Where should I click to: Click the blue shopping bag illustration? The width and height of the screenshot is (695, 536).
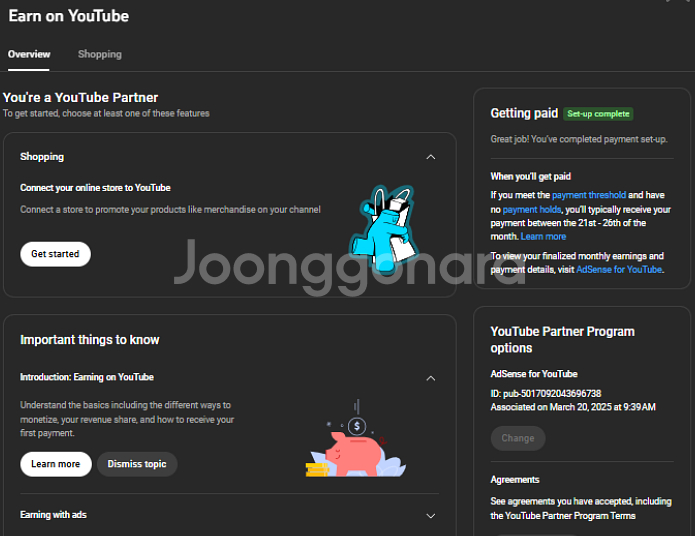384,228
